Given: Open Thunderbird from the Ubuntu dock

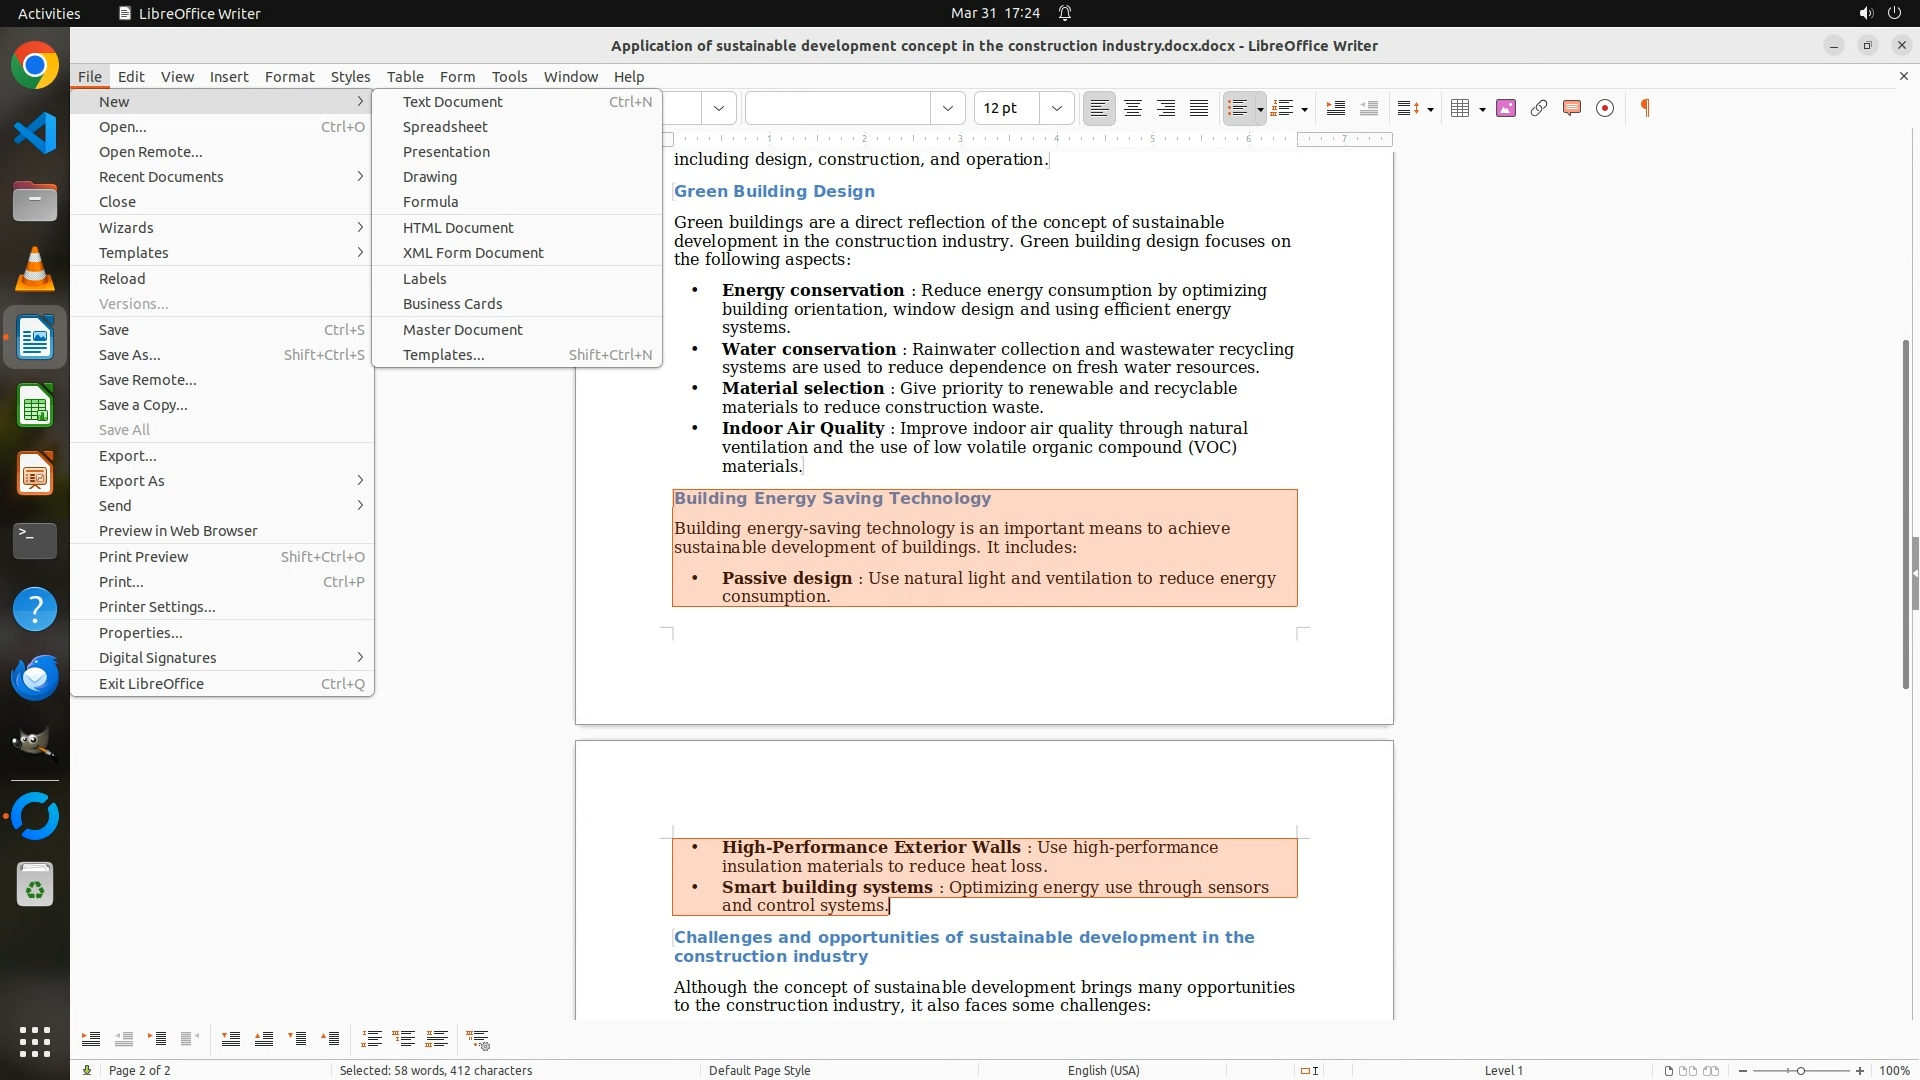Looking at the screenshot, I should 35,677.
